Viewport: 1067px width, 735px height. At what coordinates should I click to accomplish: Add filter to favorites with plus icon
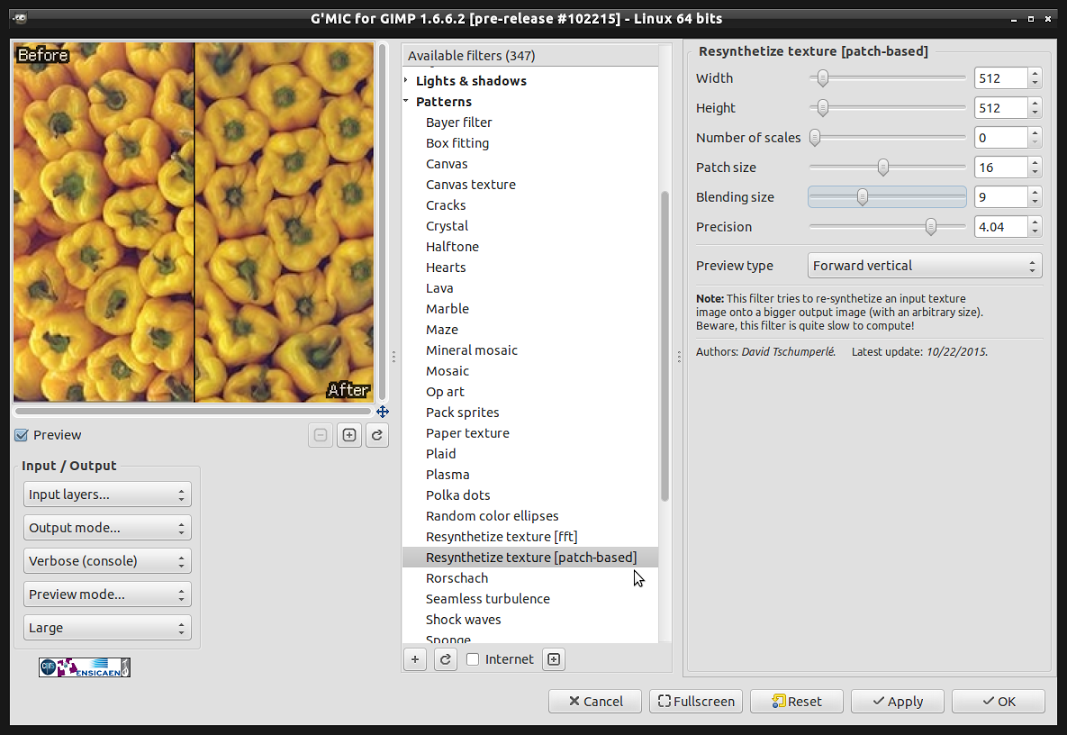(x=415, y=659)
